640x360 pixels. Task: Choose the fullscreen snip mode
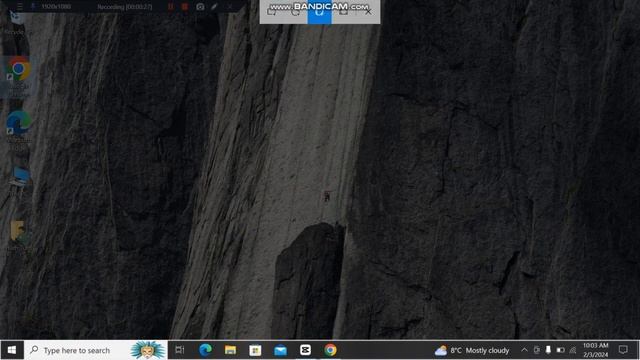pos(343,12)
